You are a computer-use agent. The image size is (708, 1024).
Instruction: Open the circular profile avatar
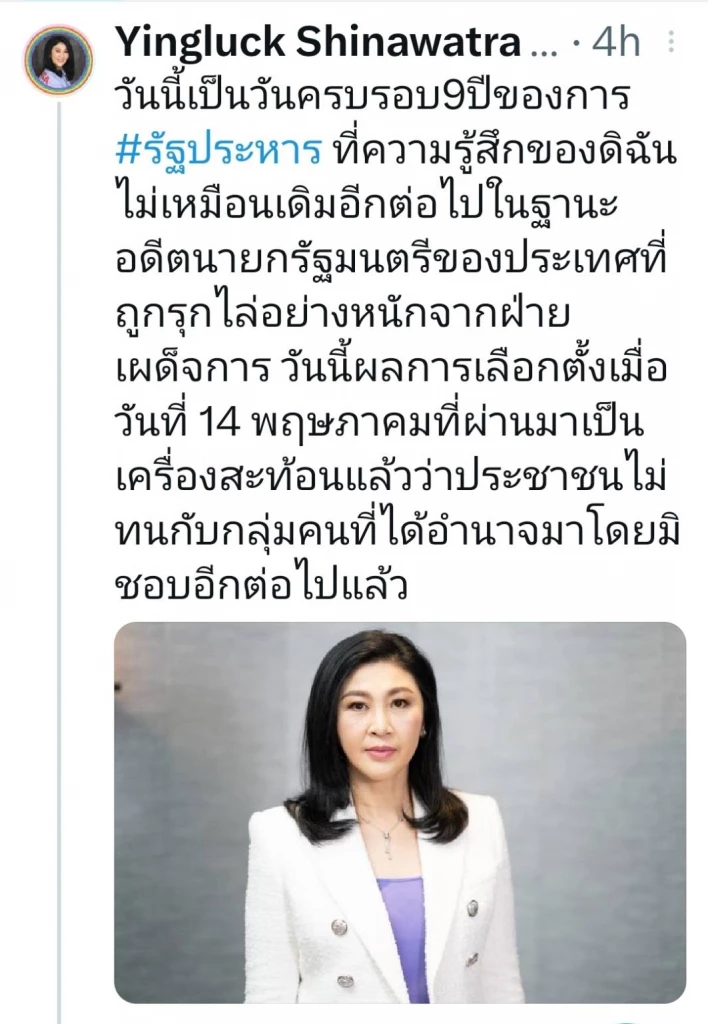[x=59, y=59]
